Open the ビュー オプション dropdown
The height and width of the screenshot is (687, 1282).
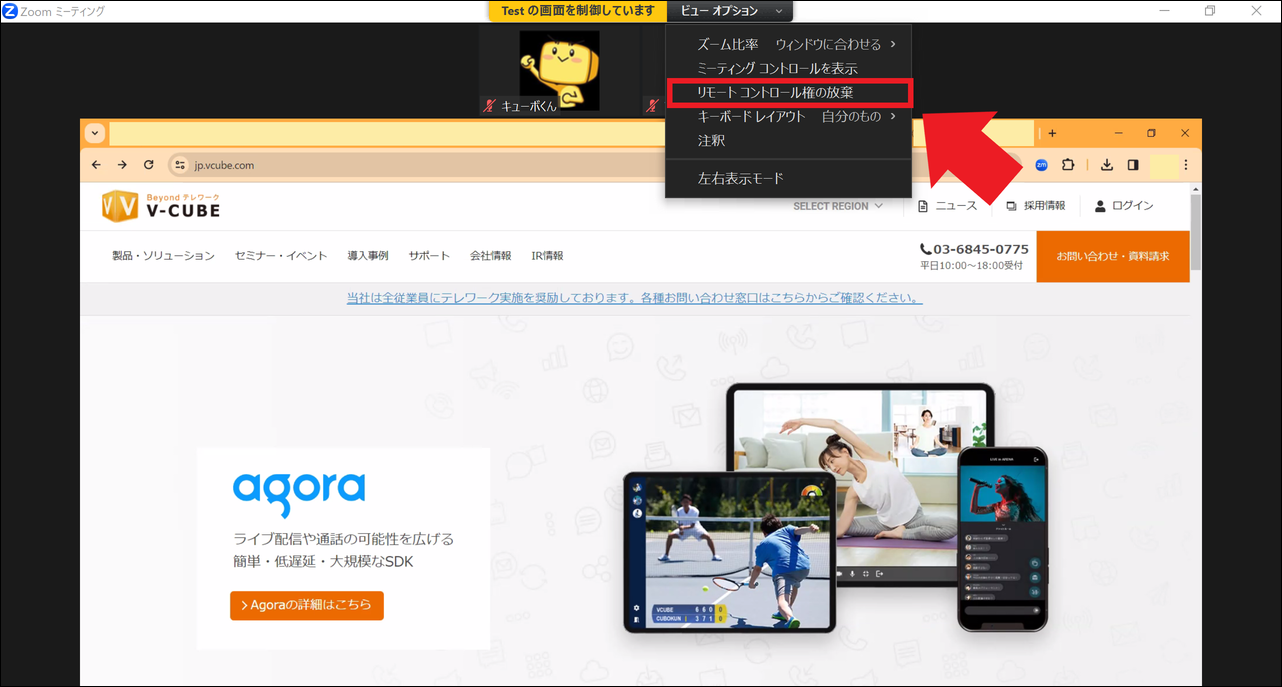(732, 11)
